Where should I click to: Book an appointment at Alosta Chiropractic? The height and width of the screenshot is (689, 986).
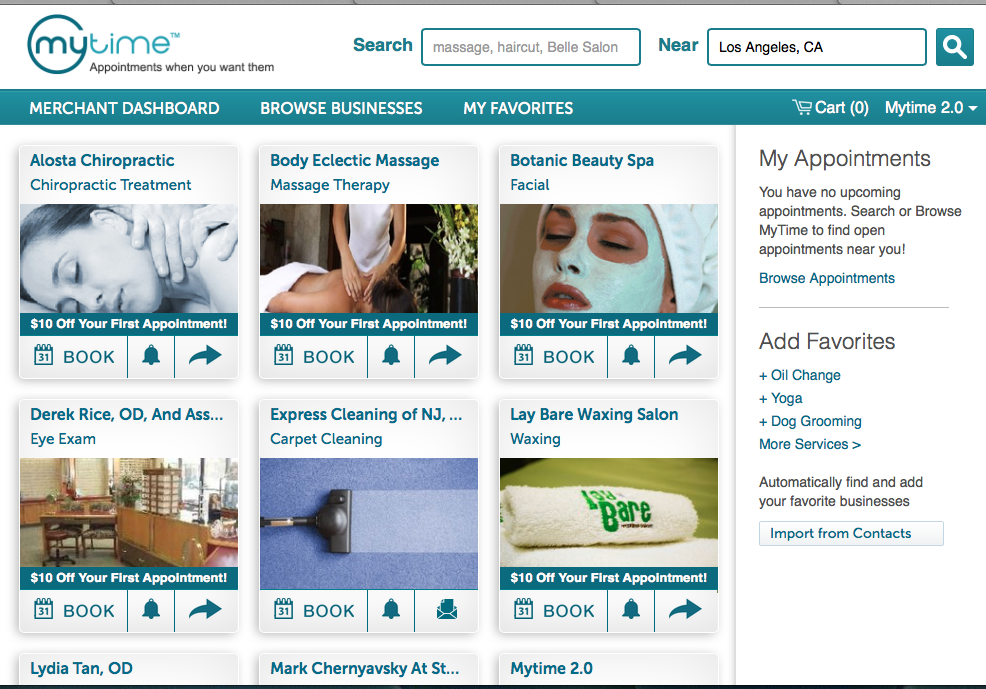point(74,356)
